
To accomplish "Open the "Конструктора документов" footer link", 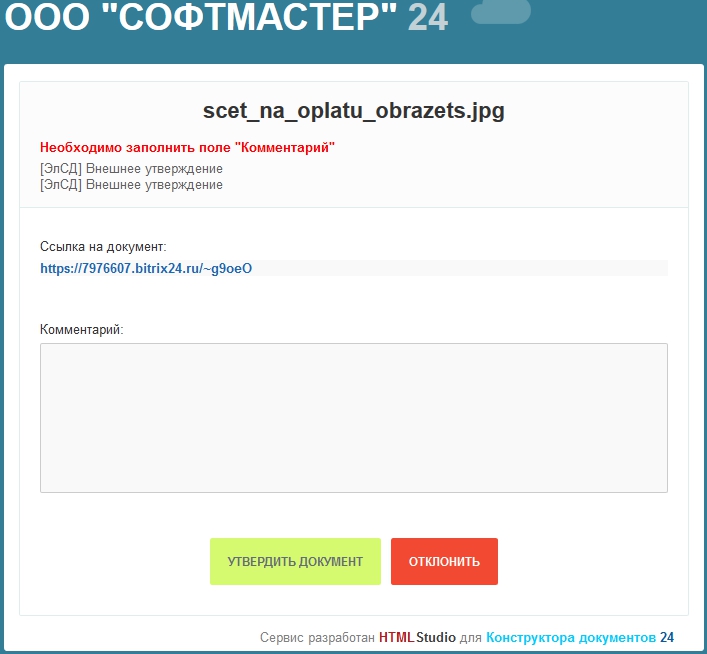I will pos(570,637).
